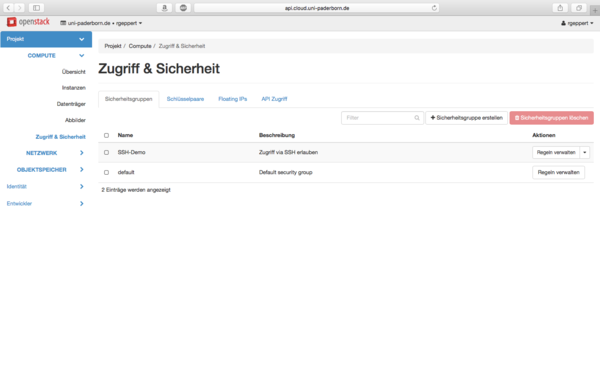The height and width of the screenshot is (375, 600).
Task: Reload the page with the refresh icon
Action: (434, 8)
